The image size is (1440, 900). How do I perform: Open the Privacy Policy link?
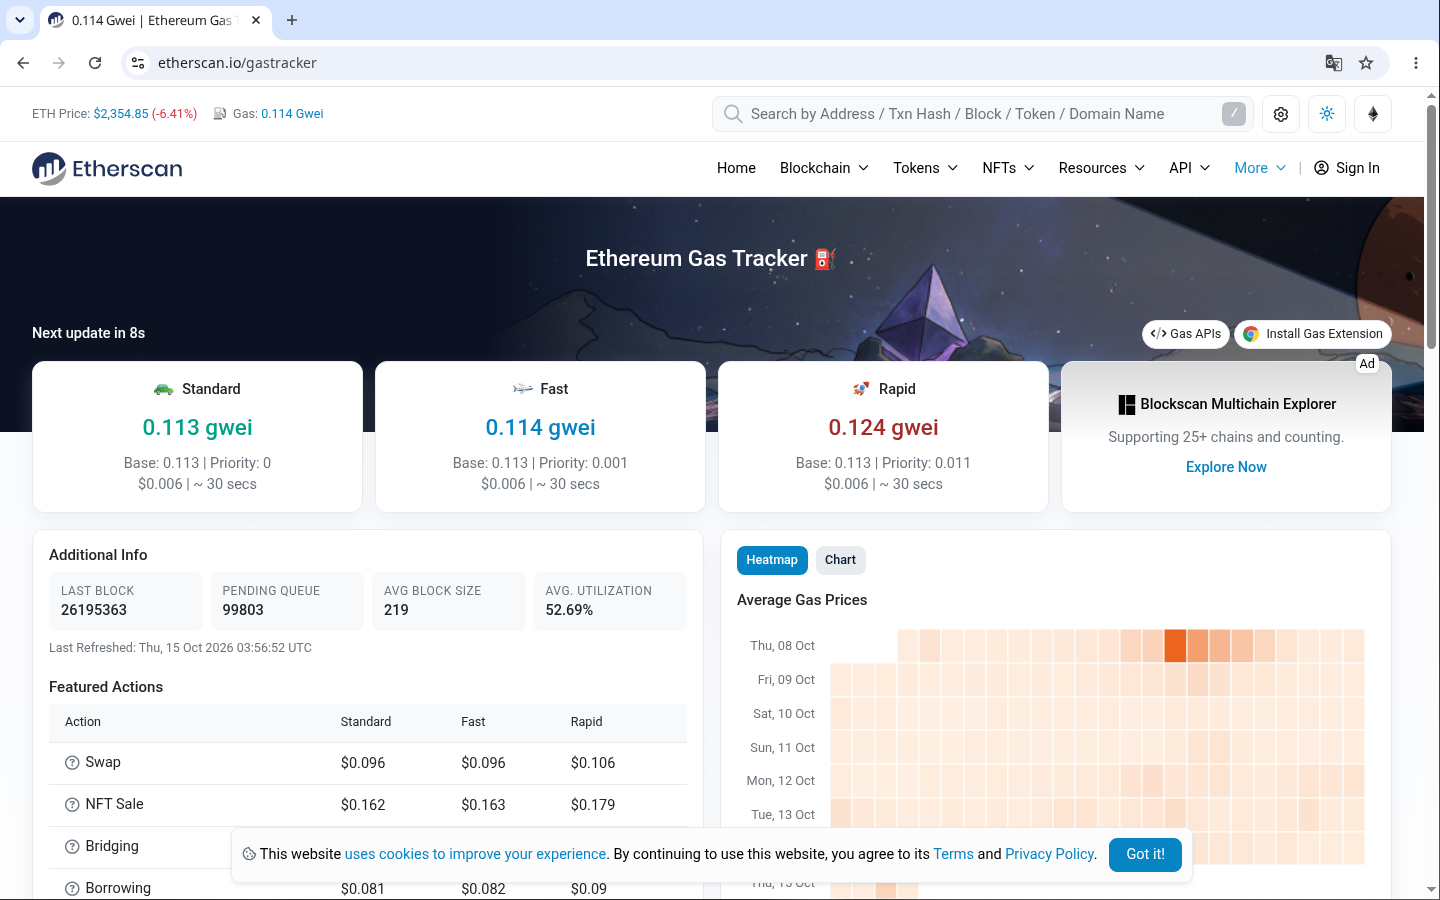[x=1050, y=854]
